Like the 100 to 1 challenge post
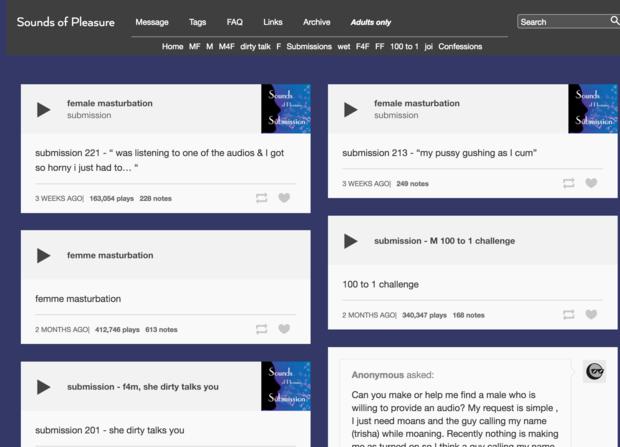 coord(591,314)
